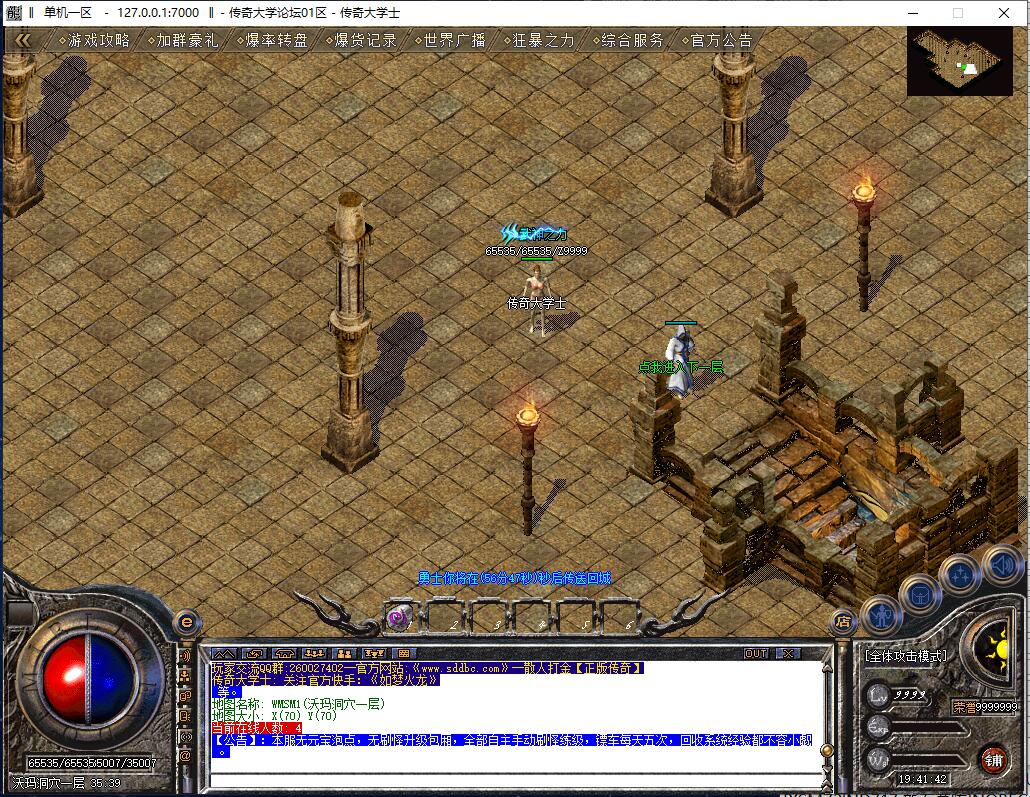The image size is (1030, 797).
Task: Toggle the guild message icon left of chat
Action: (x=186, y=716)
